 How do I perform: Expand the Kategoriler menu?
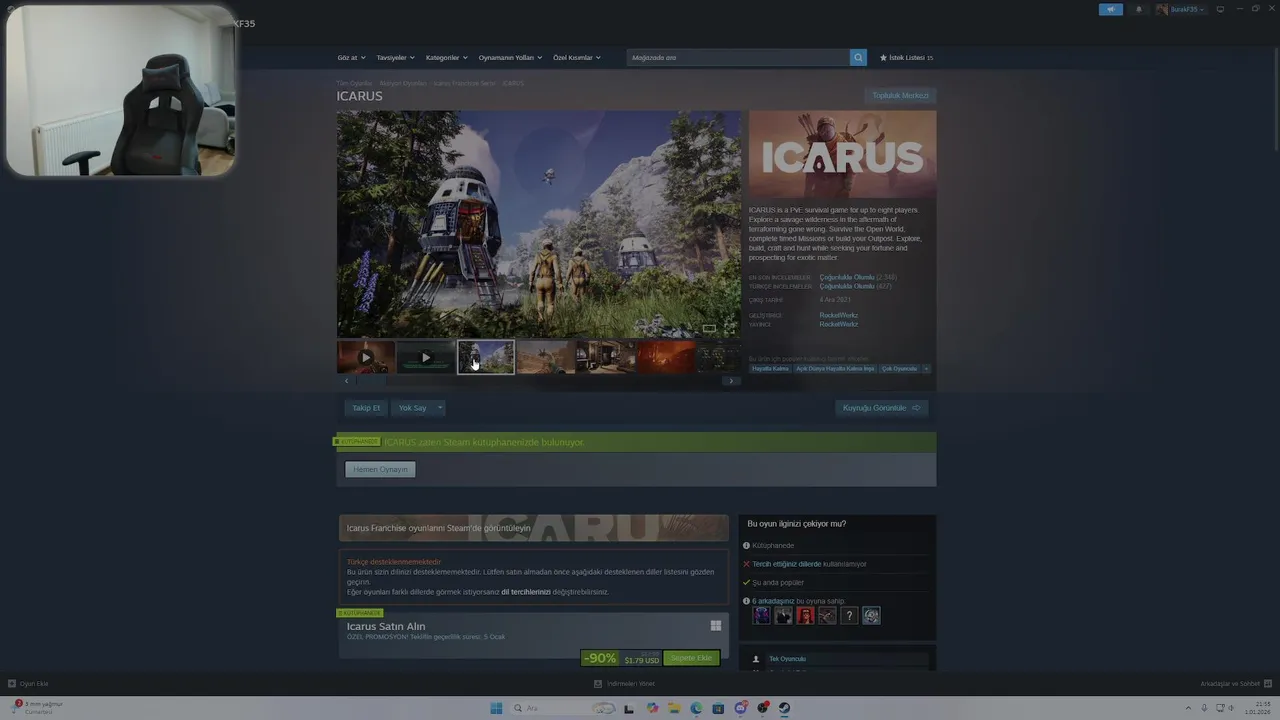pos(446,58)
